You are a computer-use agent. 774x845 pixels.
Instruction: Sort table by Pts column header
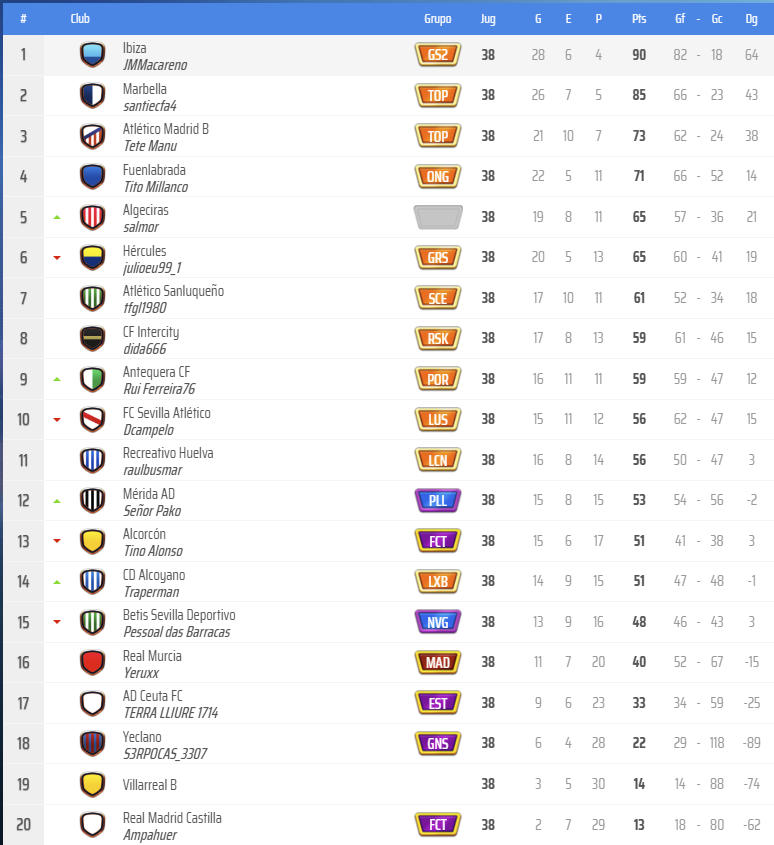click(x=638, y=18)
